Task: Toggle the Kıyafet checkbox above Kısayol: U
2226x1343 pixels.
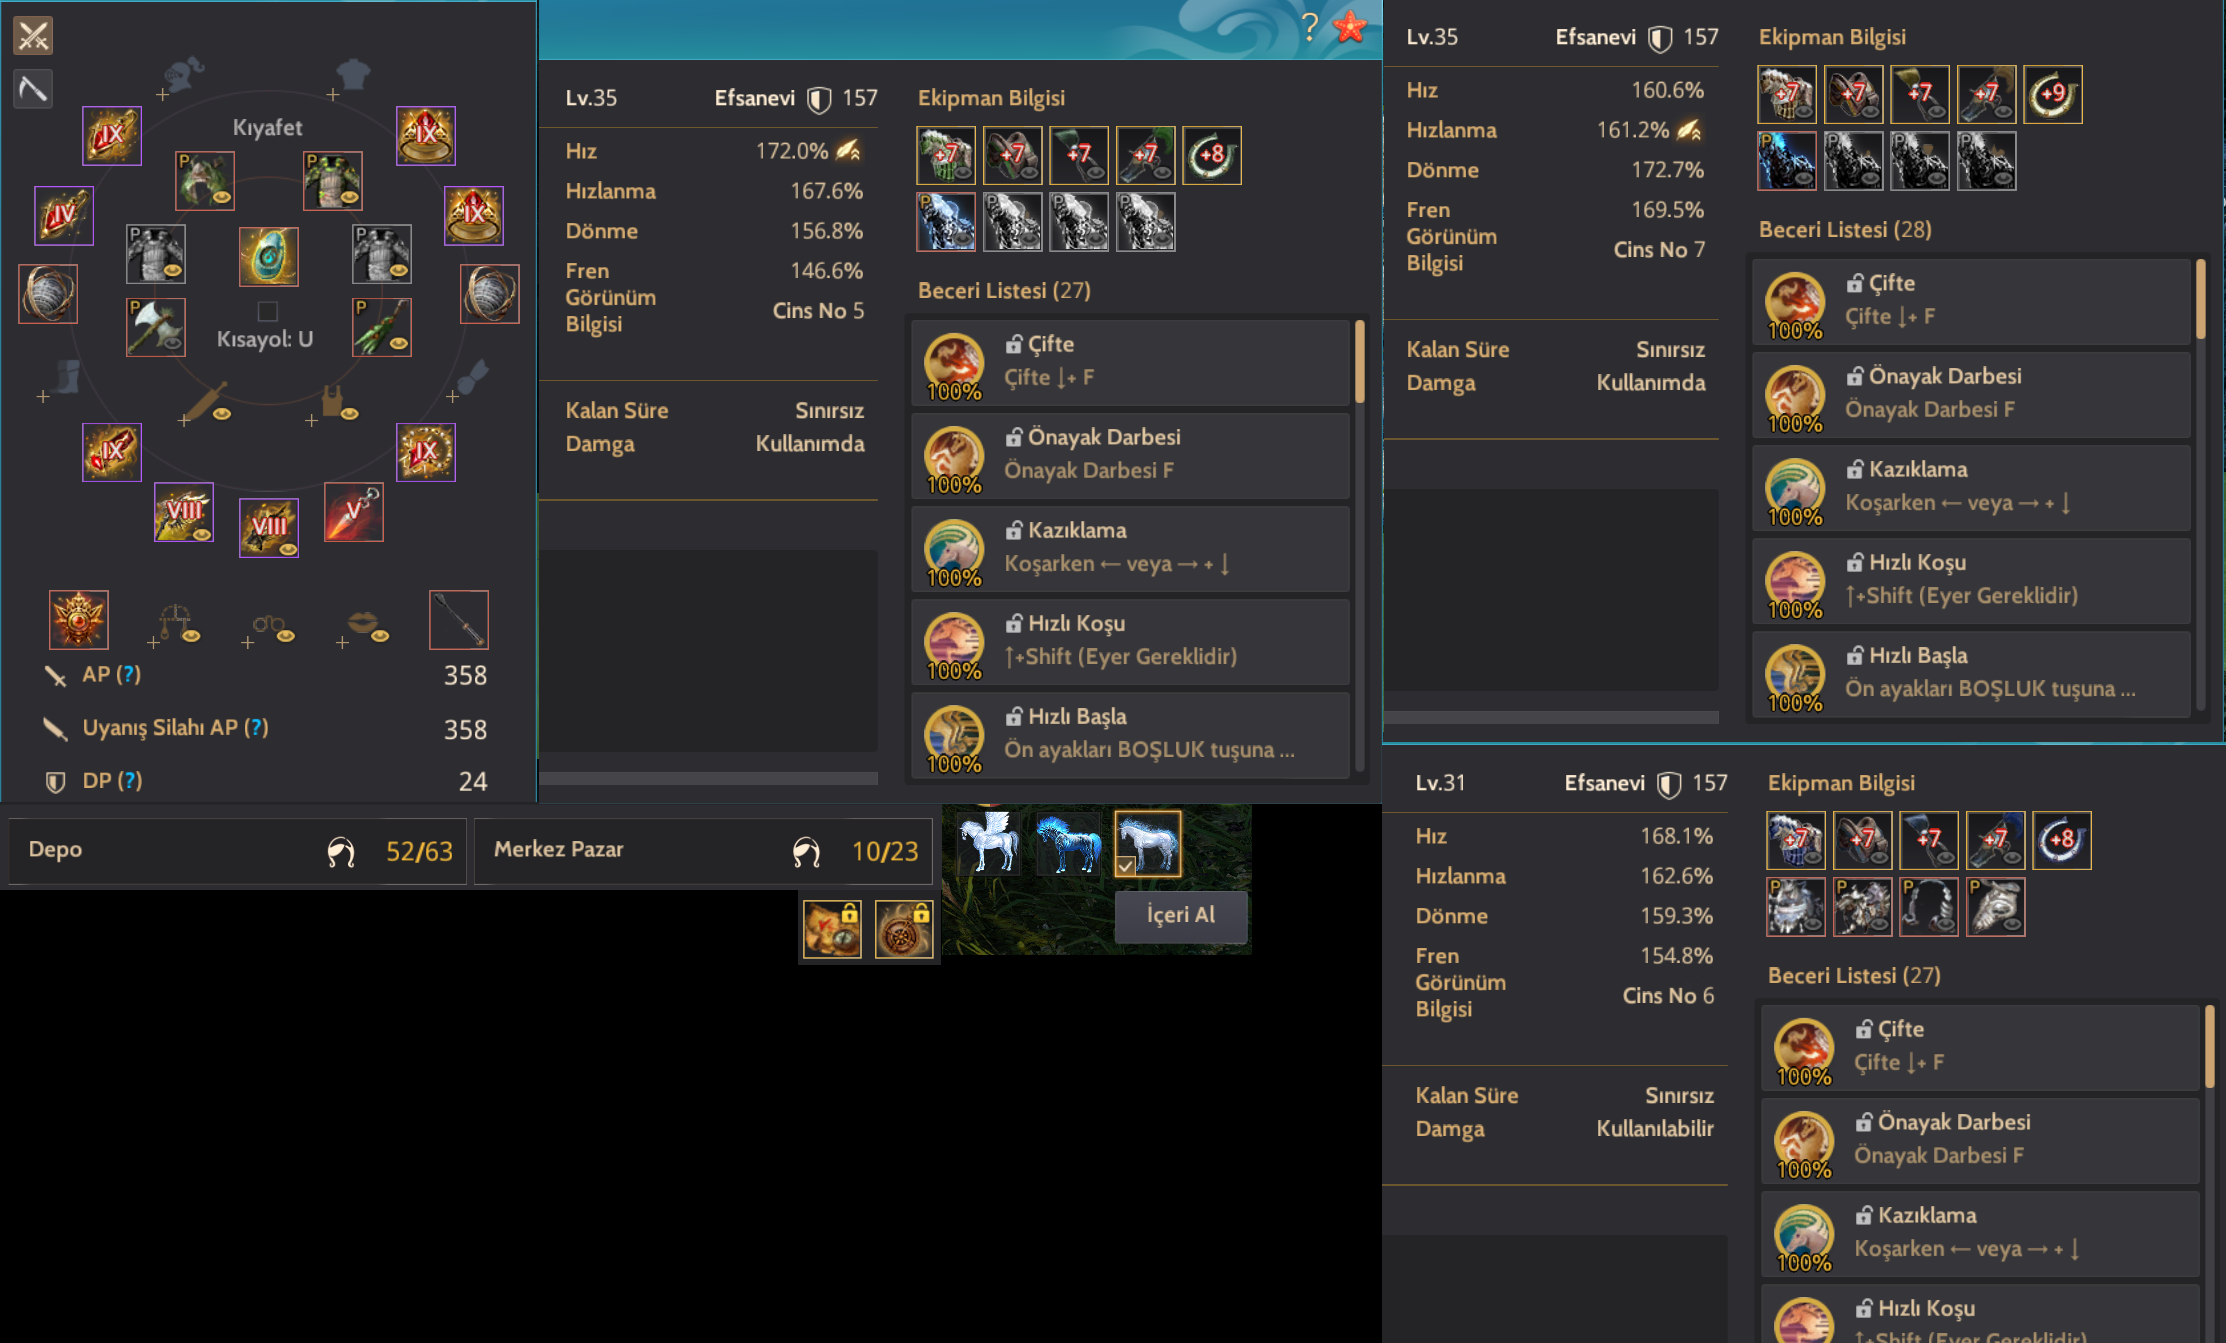Action: (267, 311)
